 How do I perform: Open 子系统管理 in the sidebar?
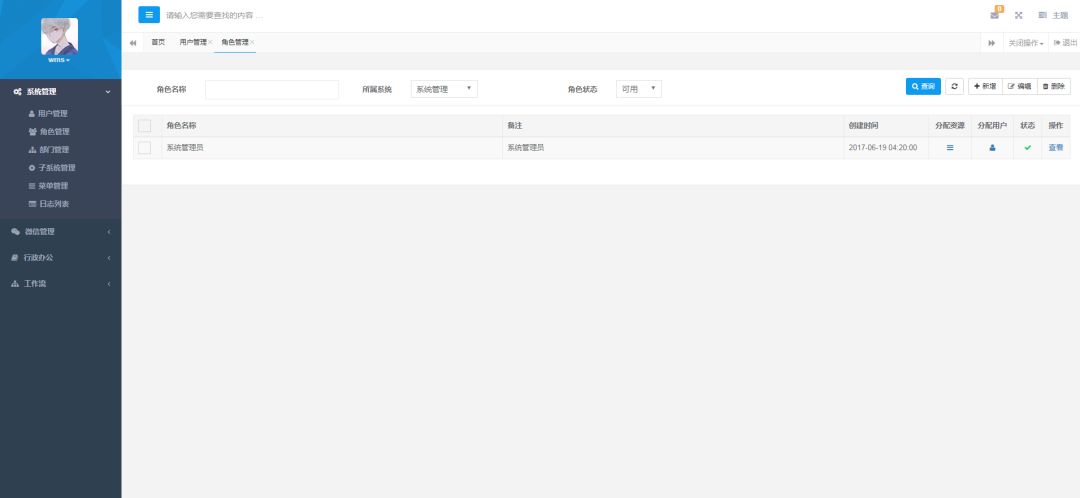pos(56,167)
